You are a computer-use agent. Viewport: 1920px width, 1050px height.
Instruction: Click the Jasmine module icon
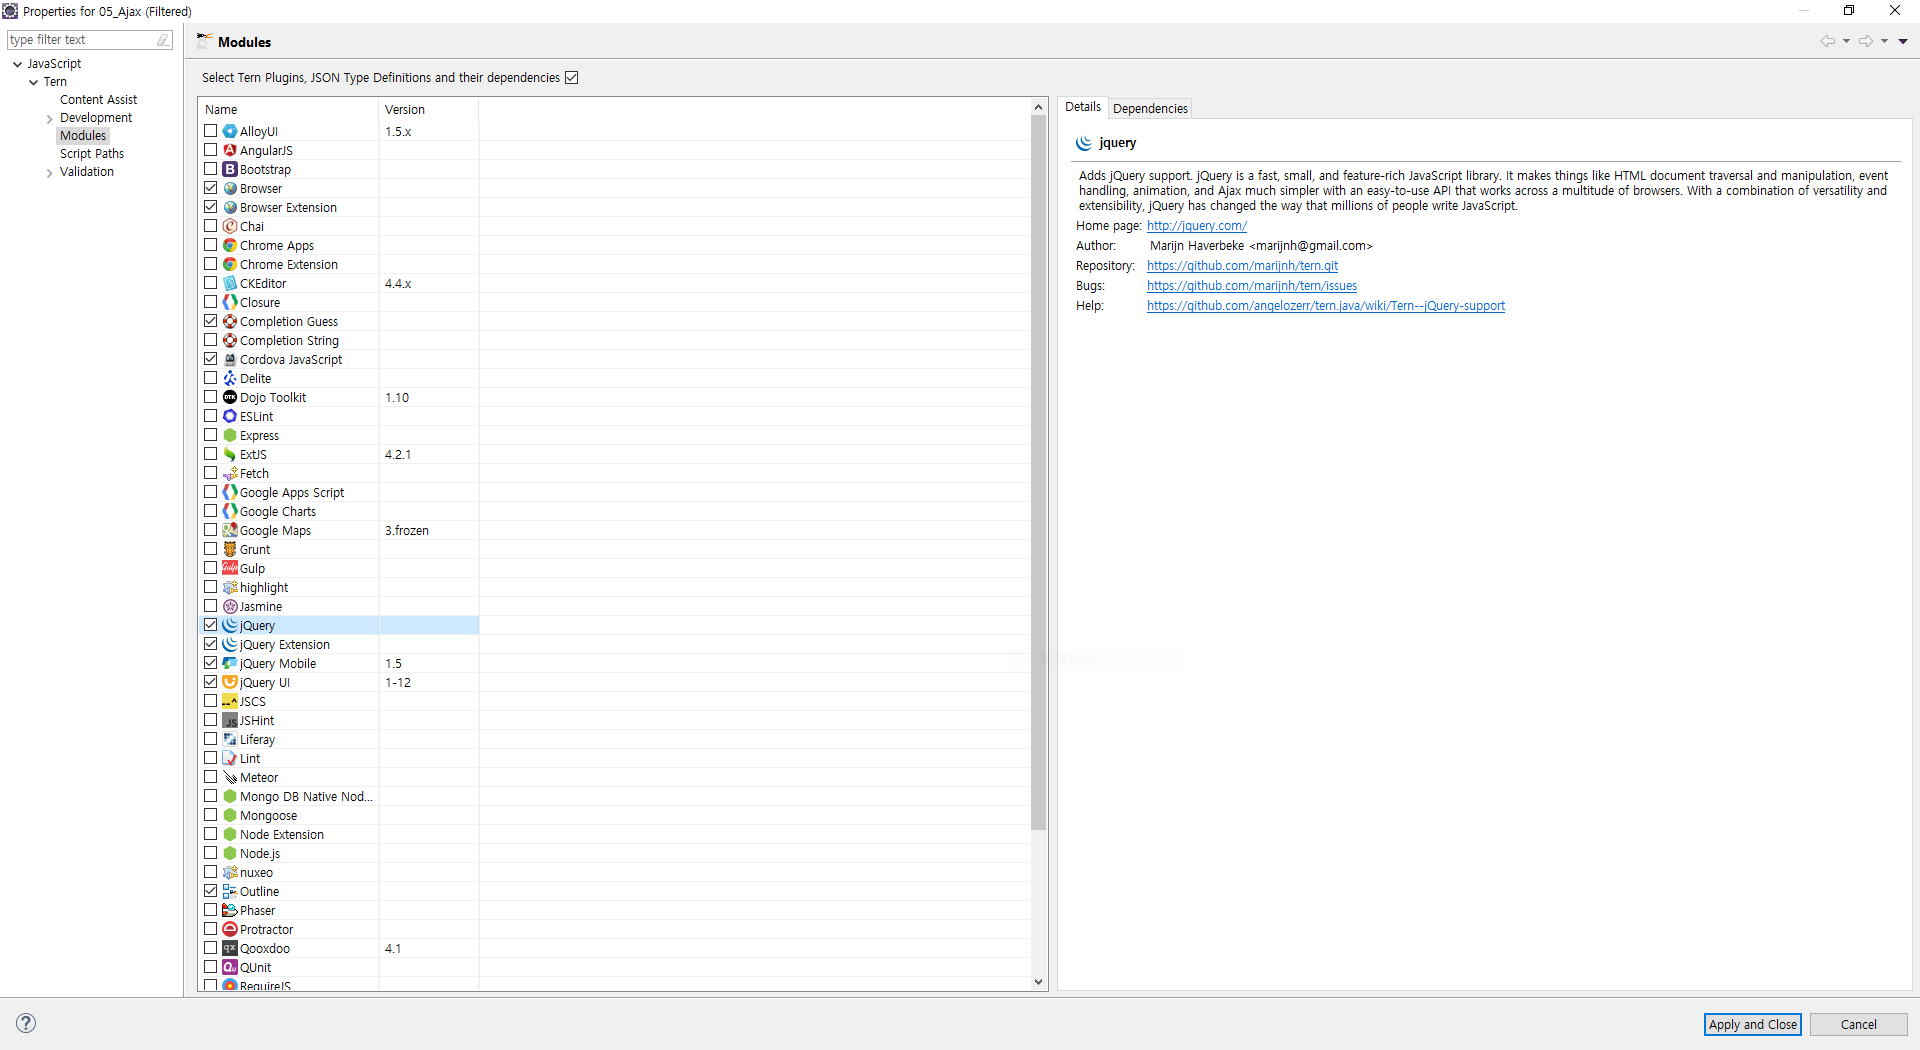[230, 606]
